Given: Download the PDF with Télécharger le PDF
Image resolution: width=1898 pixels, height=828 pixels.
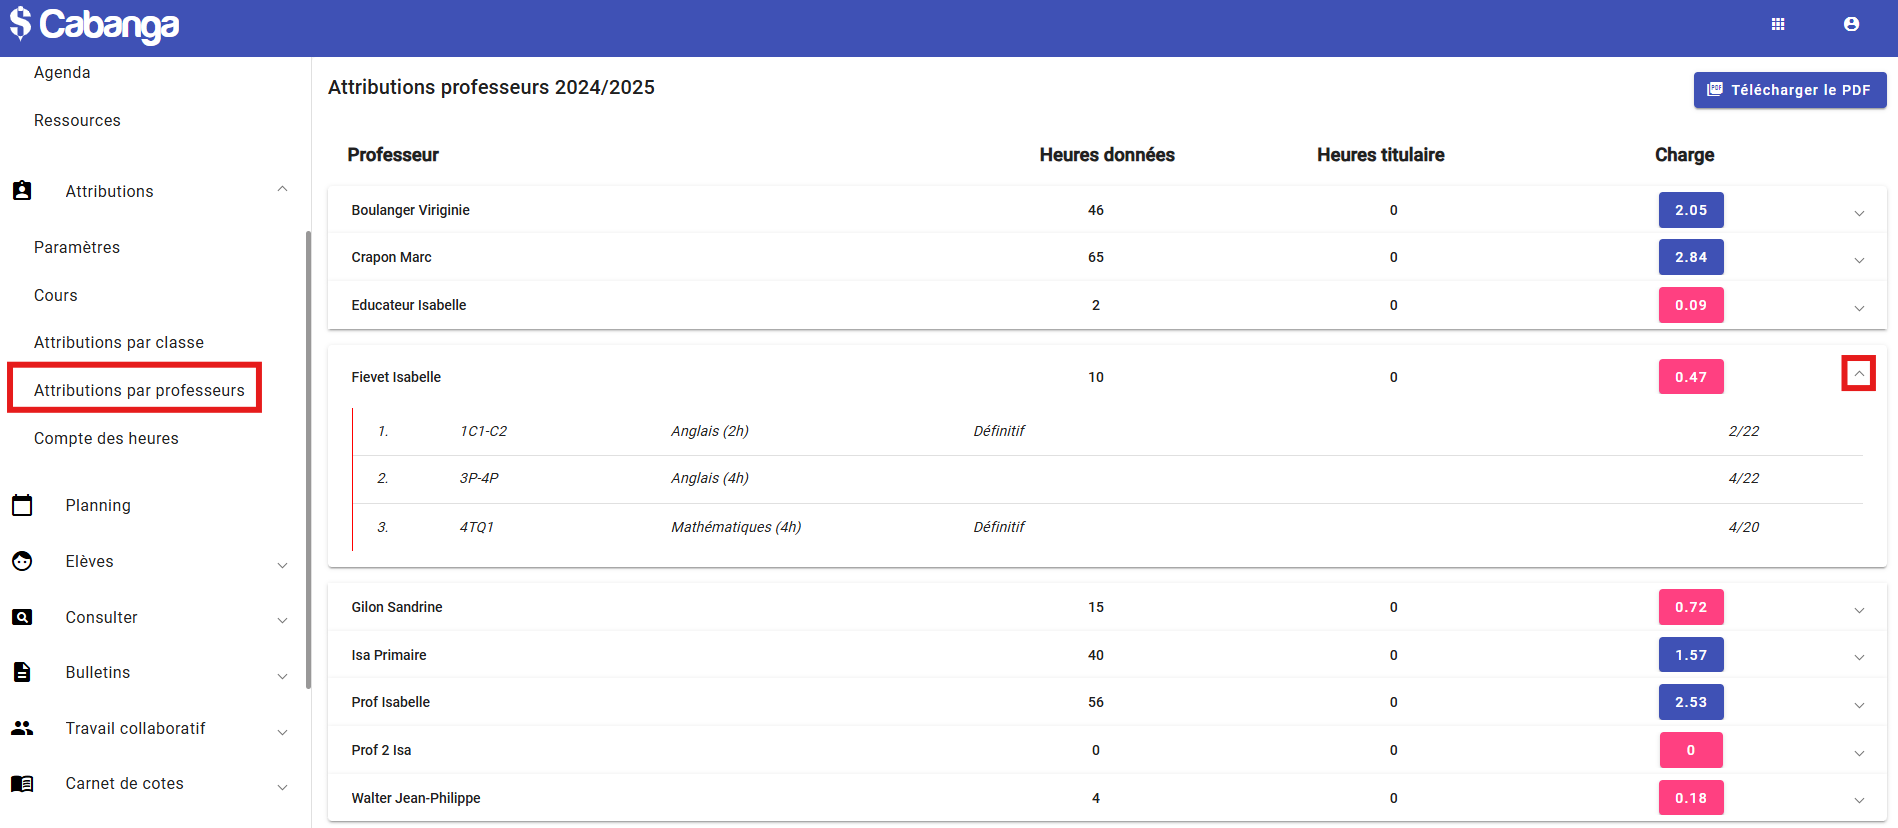Looking at the screenshot, I should point(1789,90).
